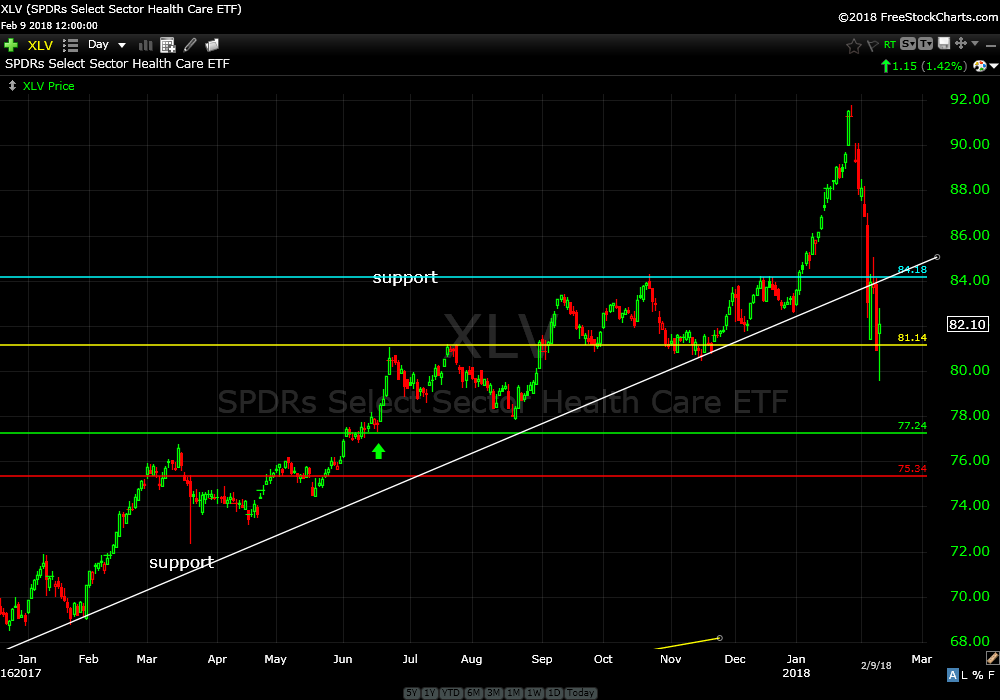This screenshot has height=700, width=1000.
Task: Select the pencil drawing tool
Action: tap(190, 45)
